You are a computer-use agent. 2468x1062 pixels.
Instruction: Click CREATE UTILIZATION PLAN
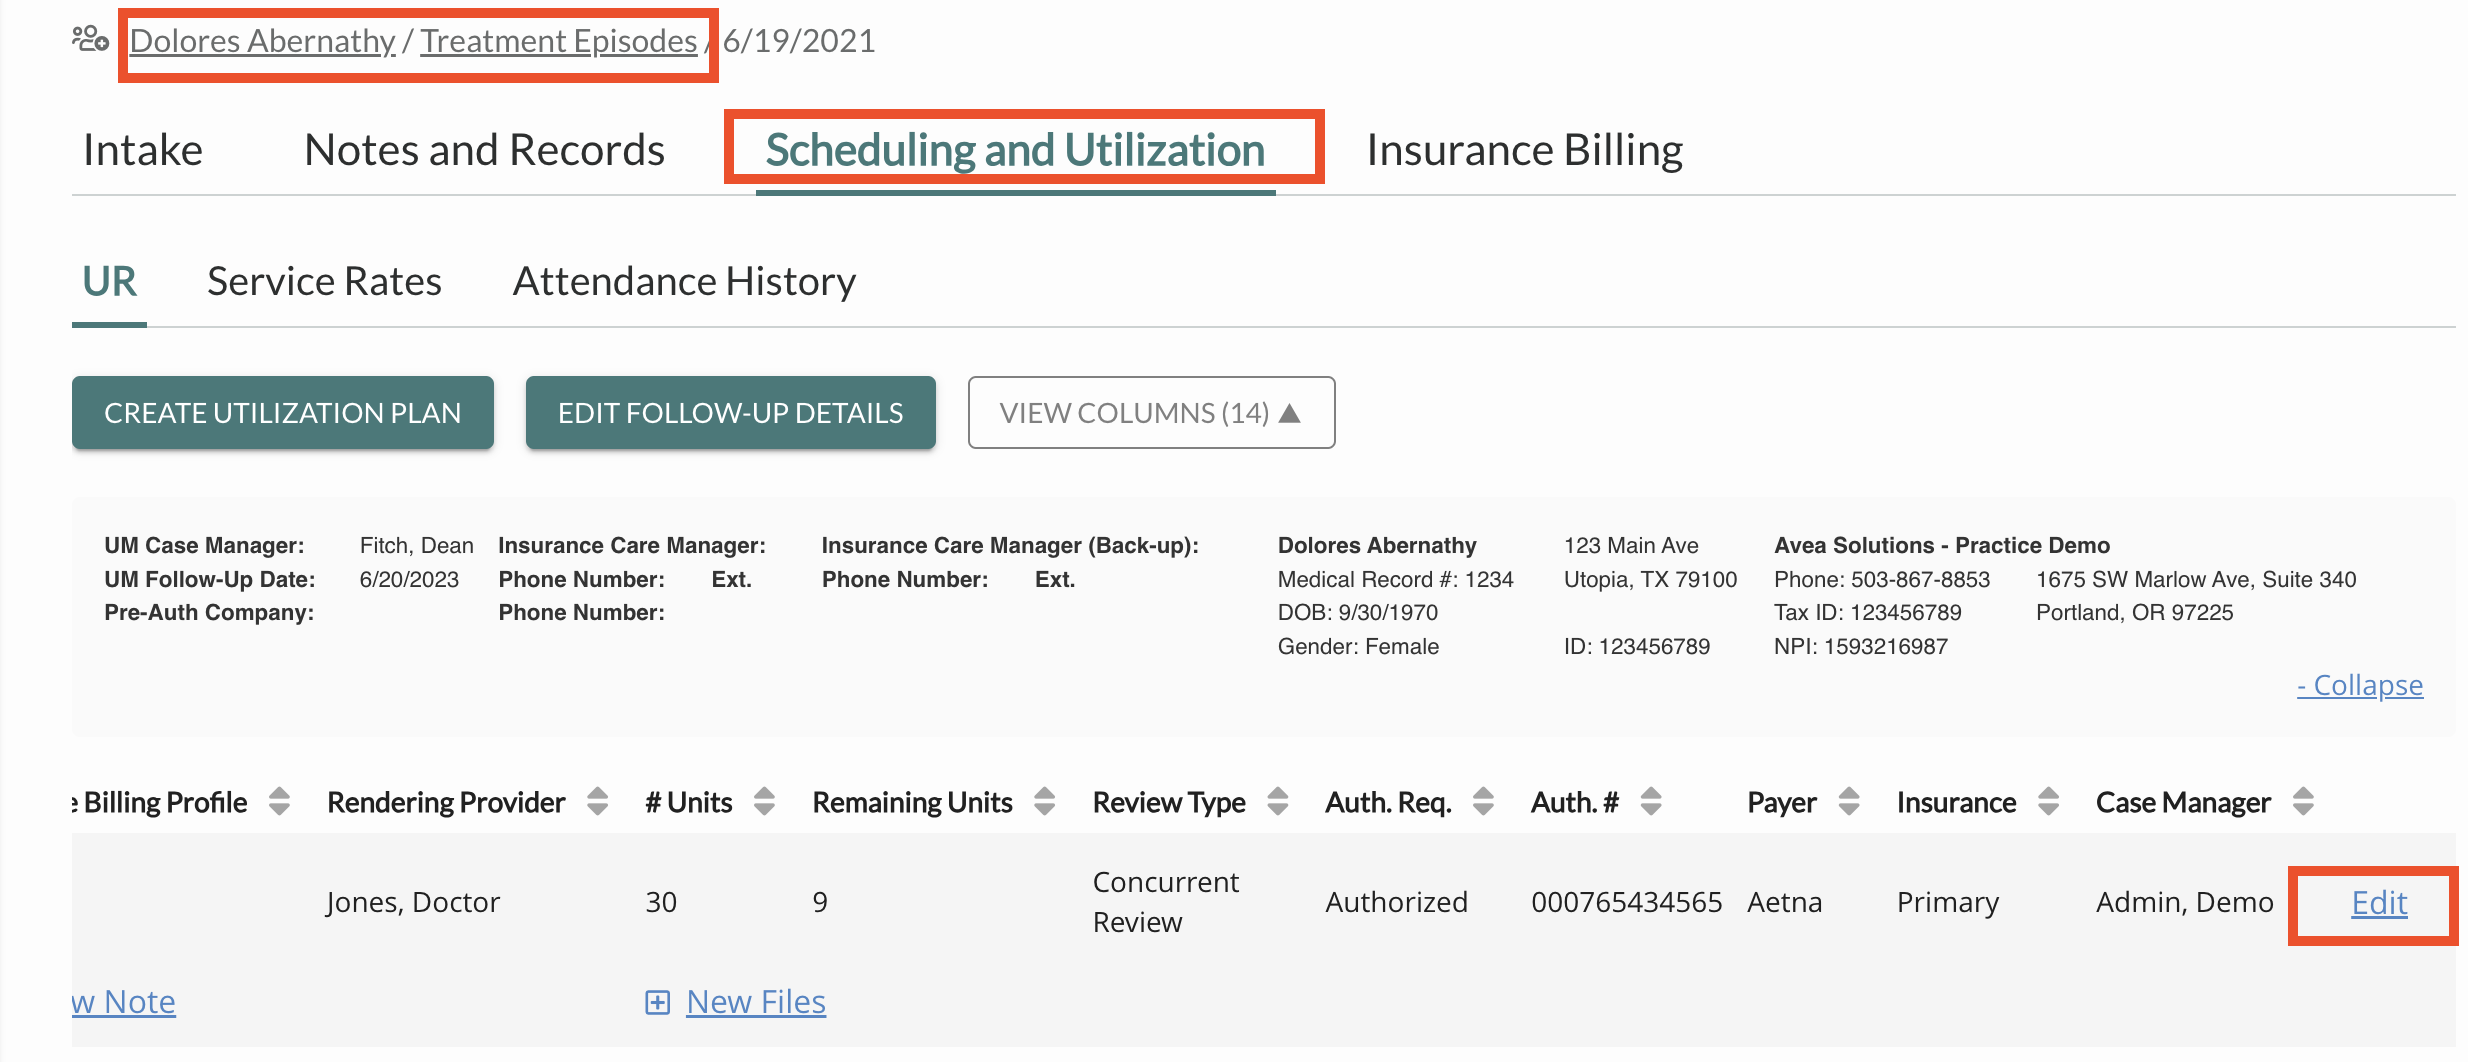[x=282, y=412]
